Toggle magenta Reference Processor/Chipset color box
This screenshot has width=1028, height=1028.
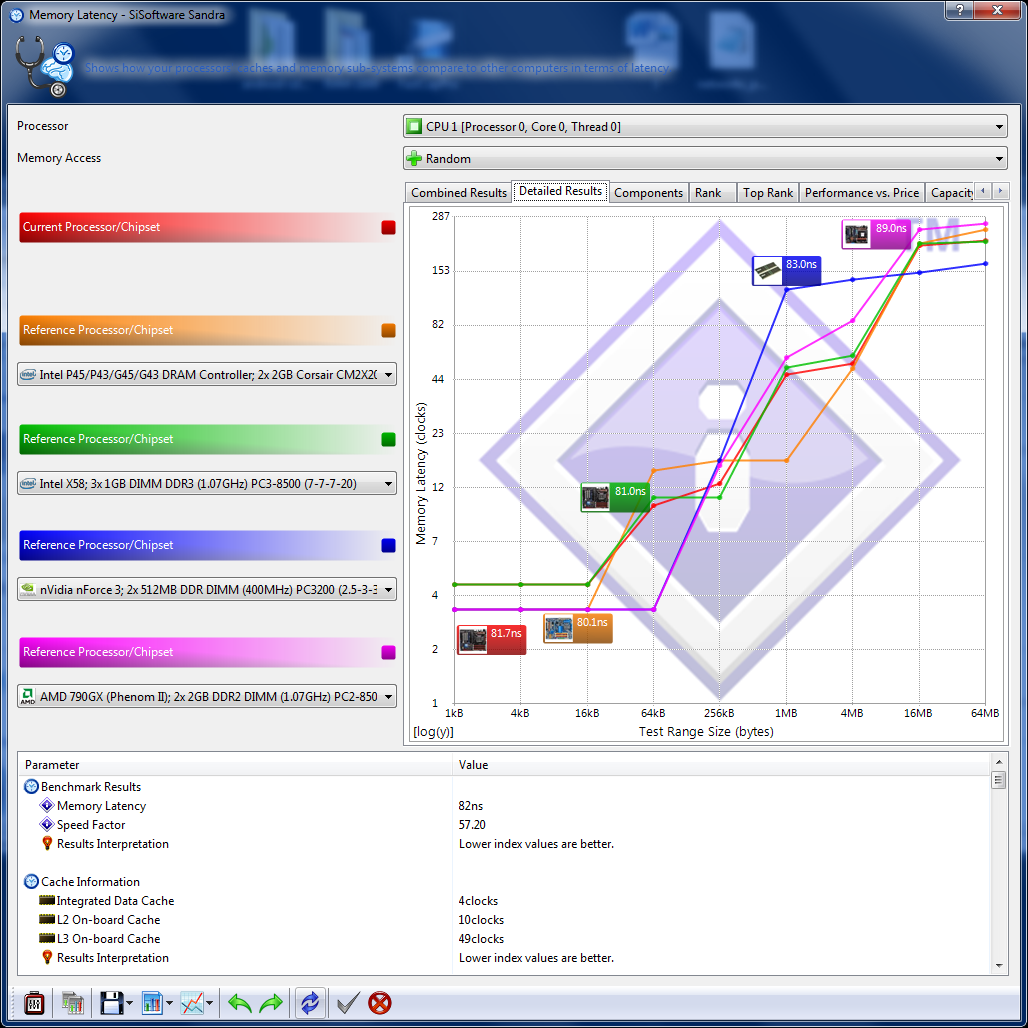pyautogui.click(x=389, y=652)
